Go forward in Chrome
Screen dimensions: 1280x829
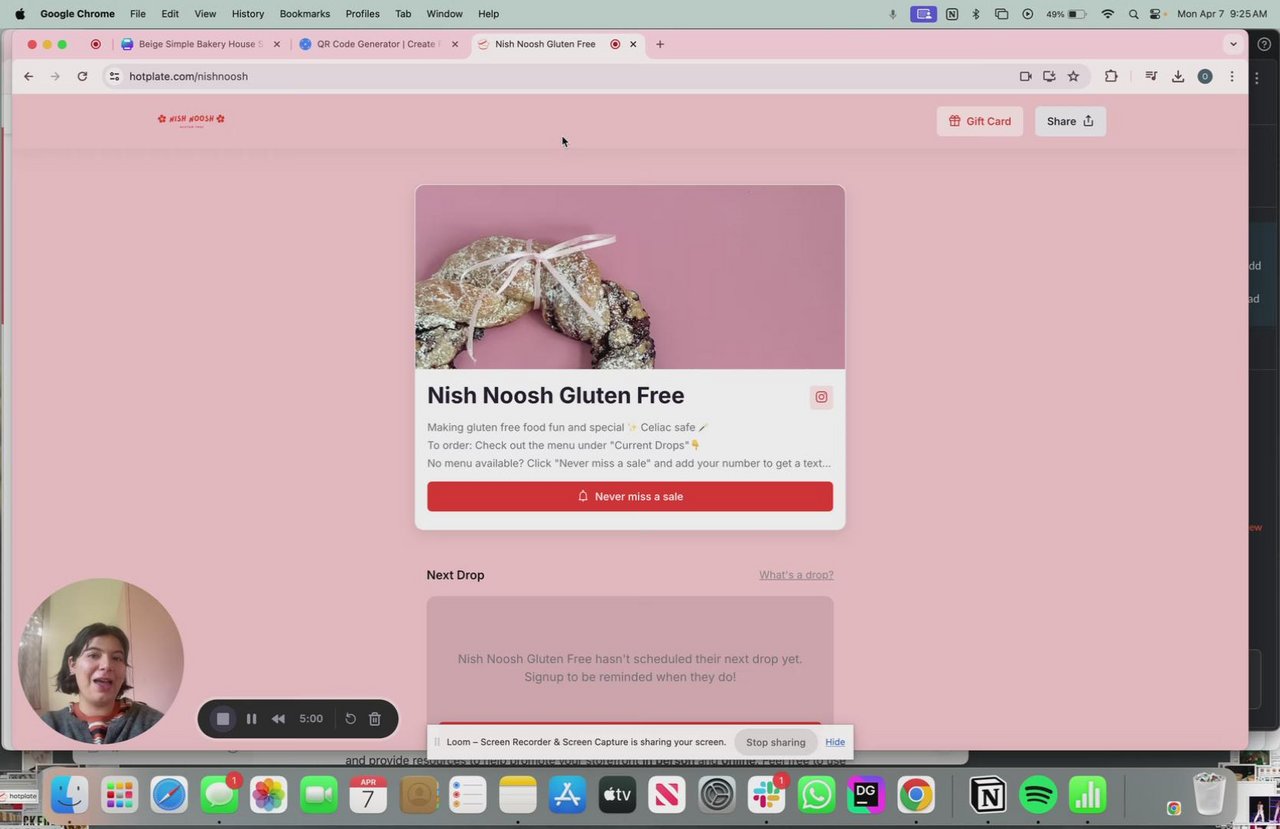55,76
